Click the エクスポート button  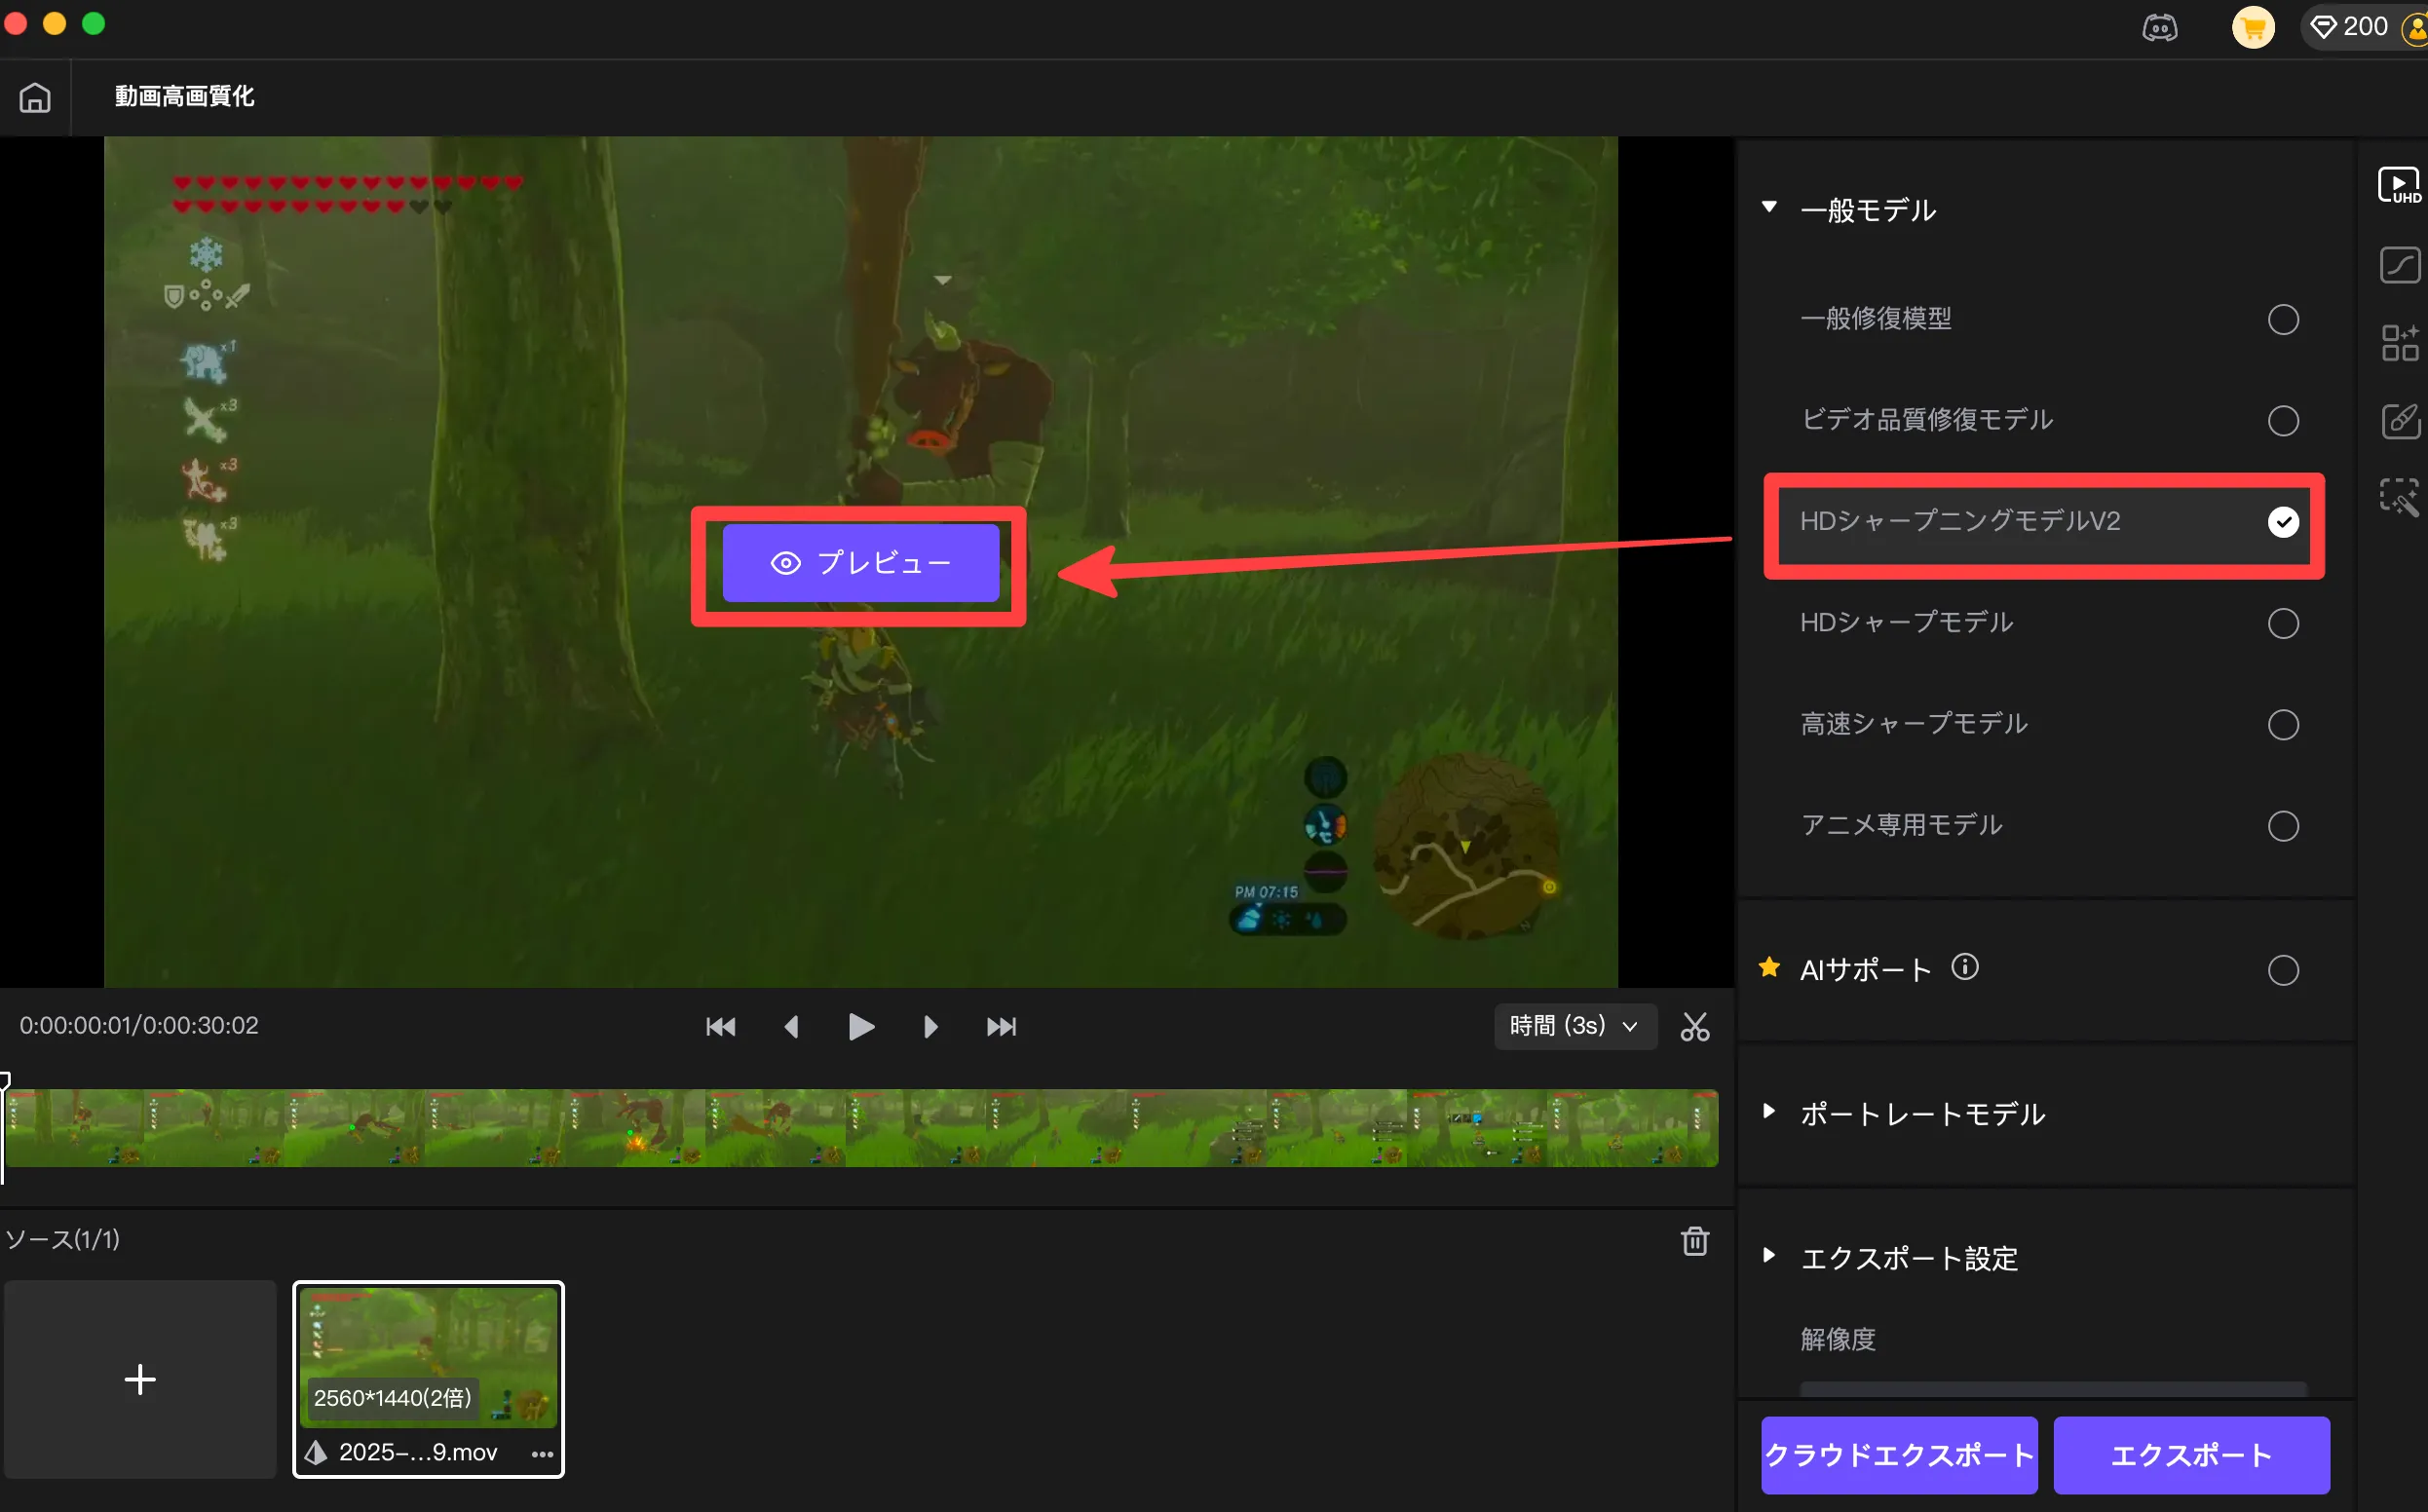click(2191, 1455)
